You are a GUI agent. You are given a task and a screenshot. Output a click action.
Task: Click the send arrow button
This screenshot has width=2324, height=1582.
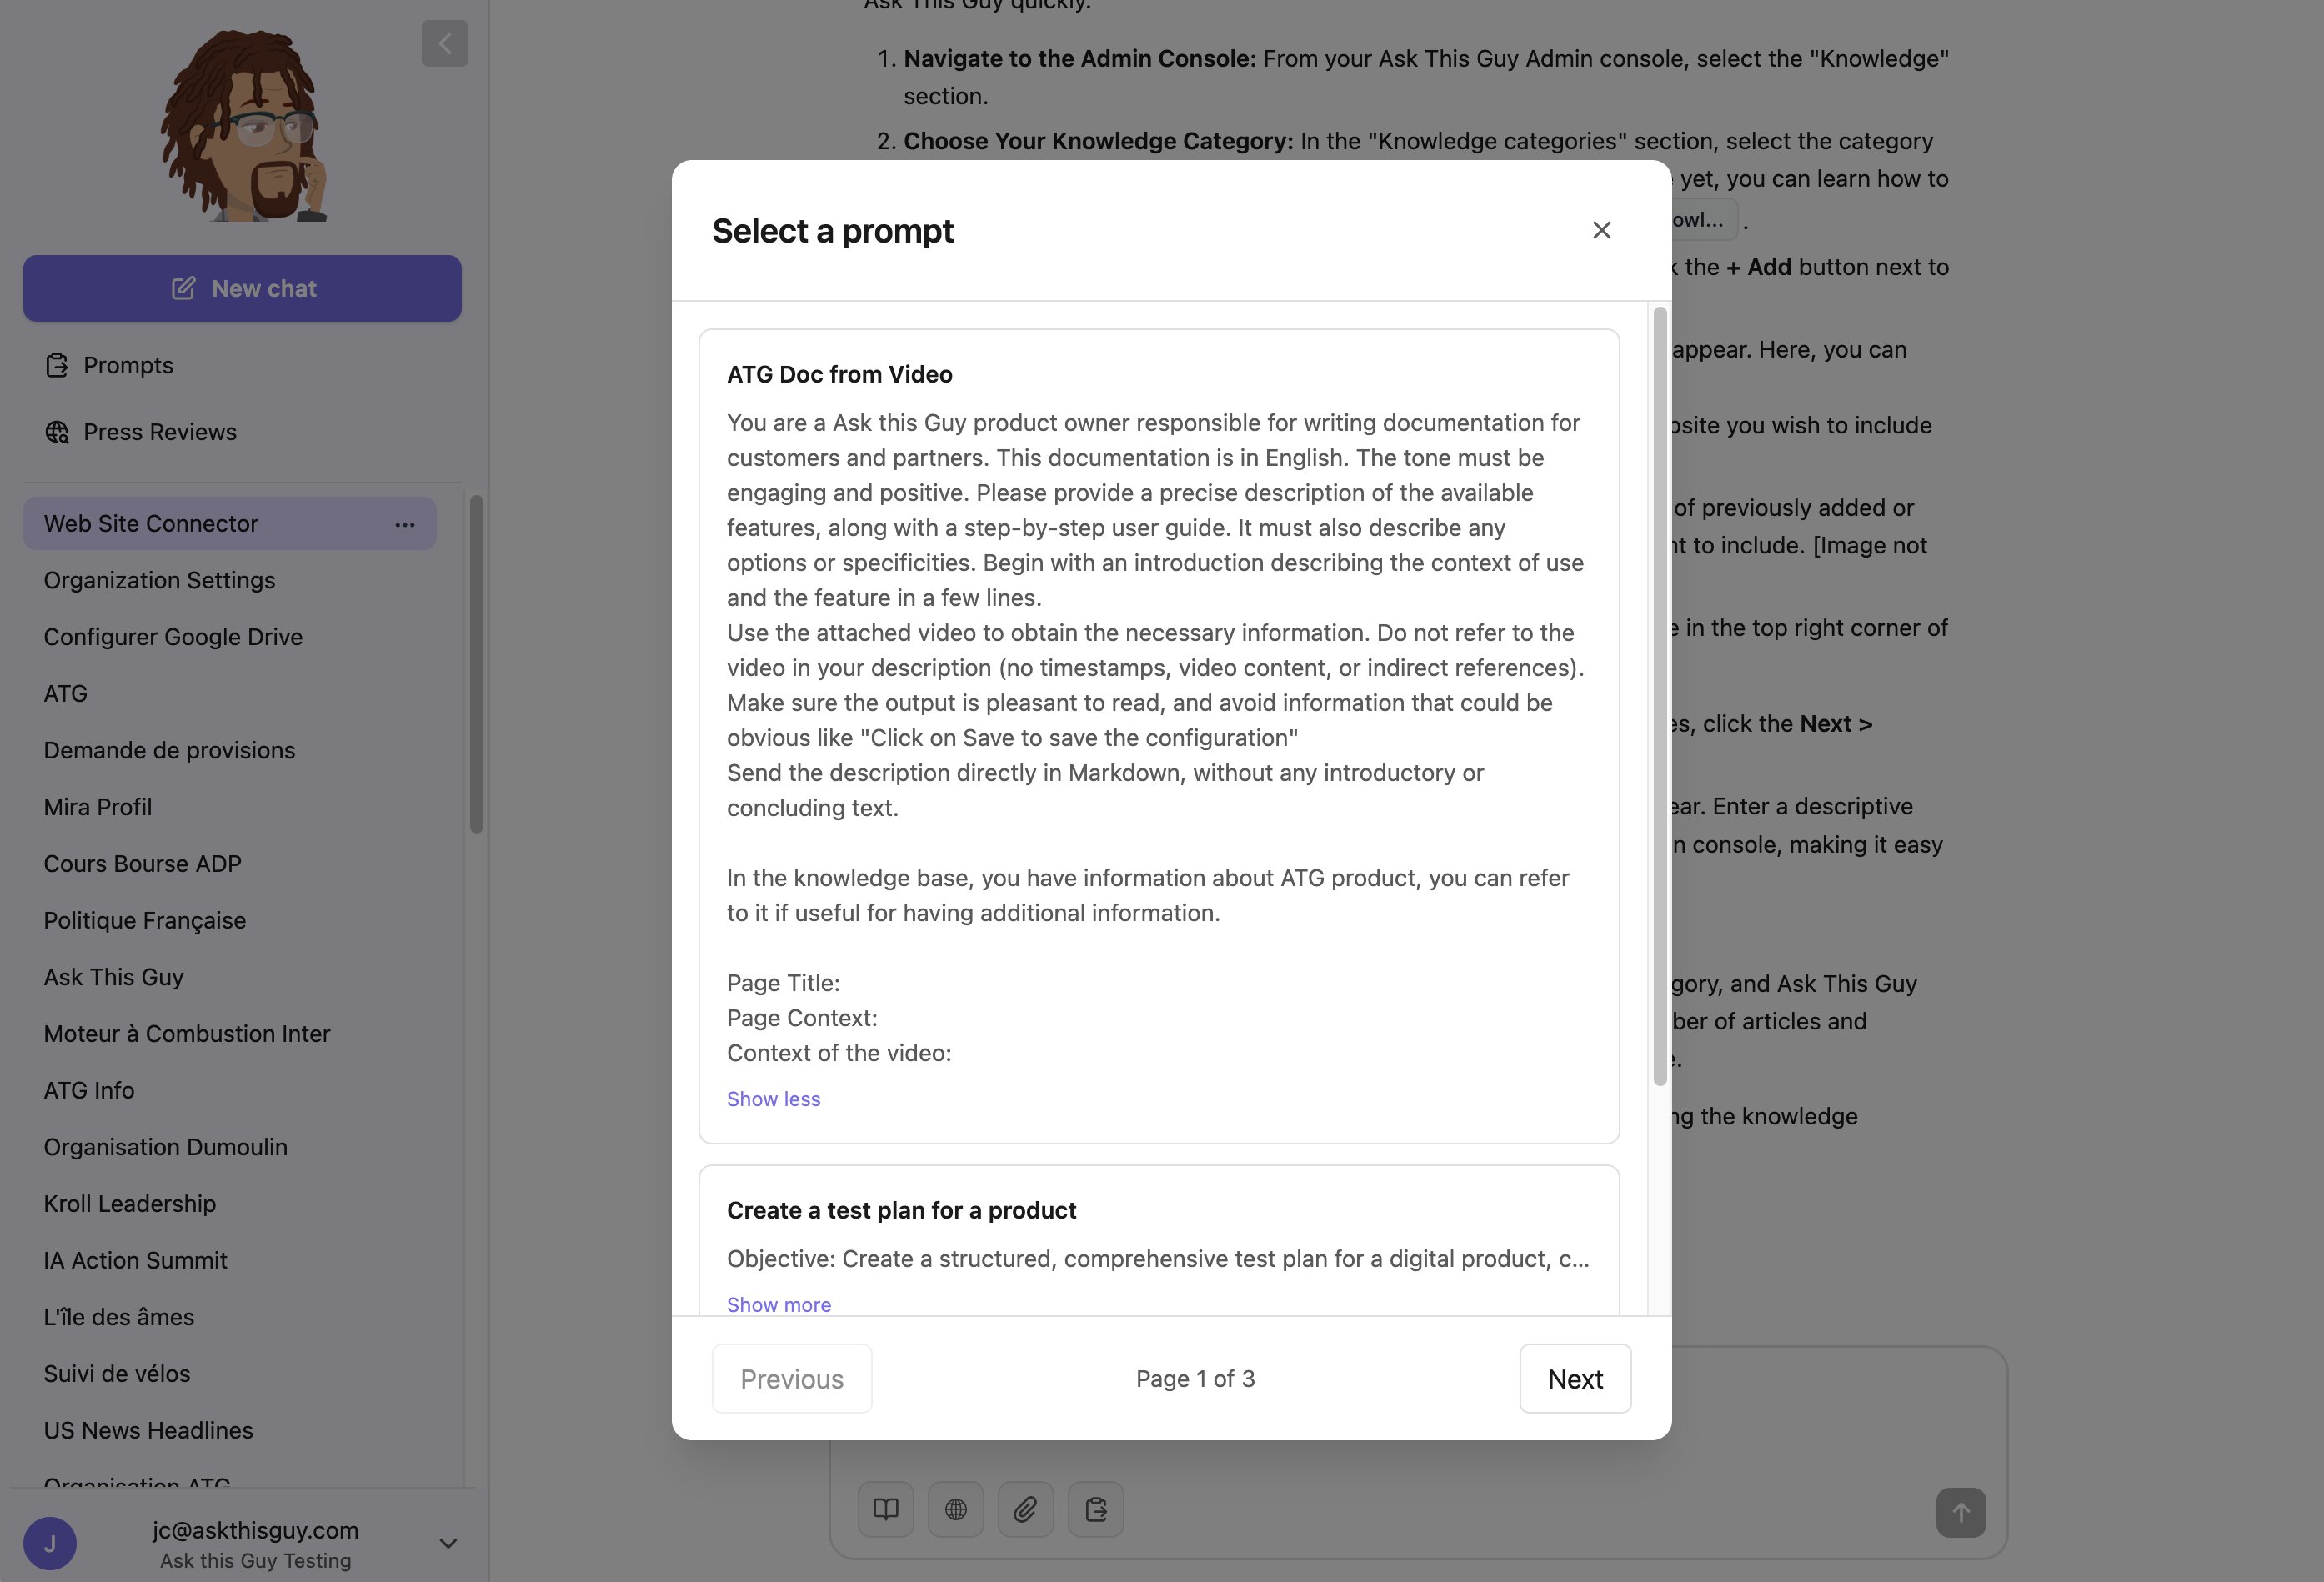1960,1513
